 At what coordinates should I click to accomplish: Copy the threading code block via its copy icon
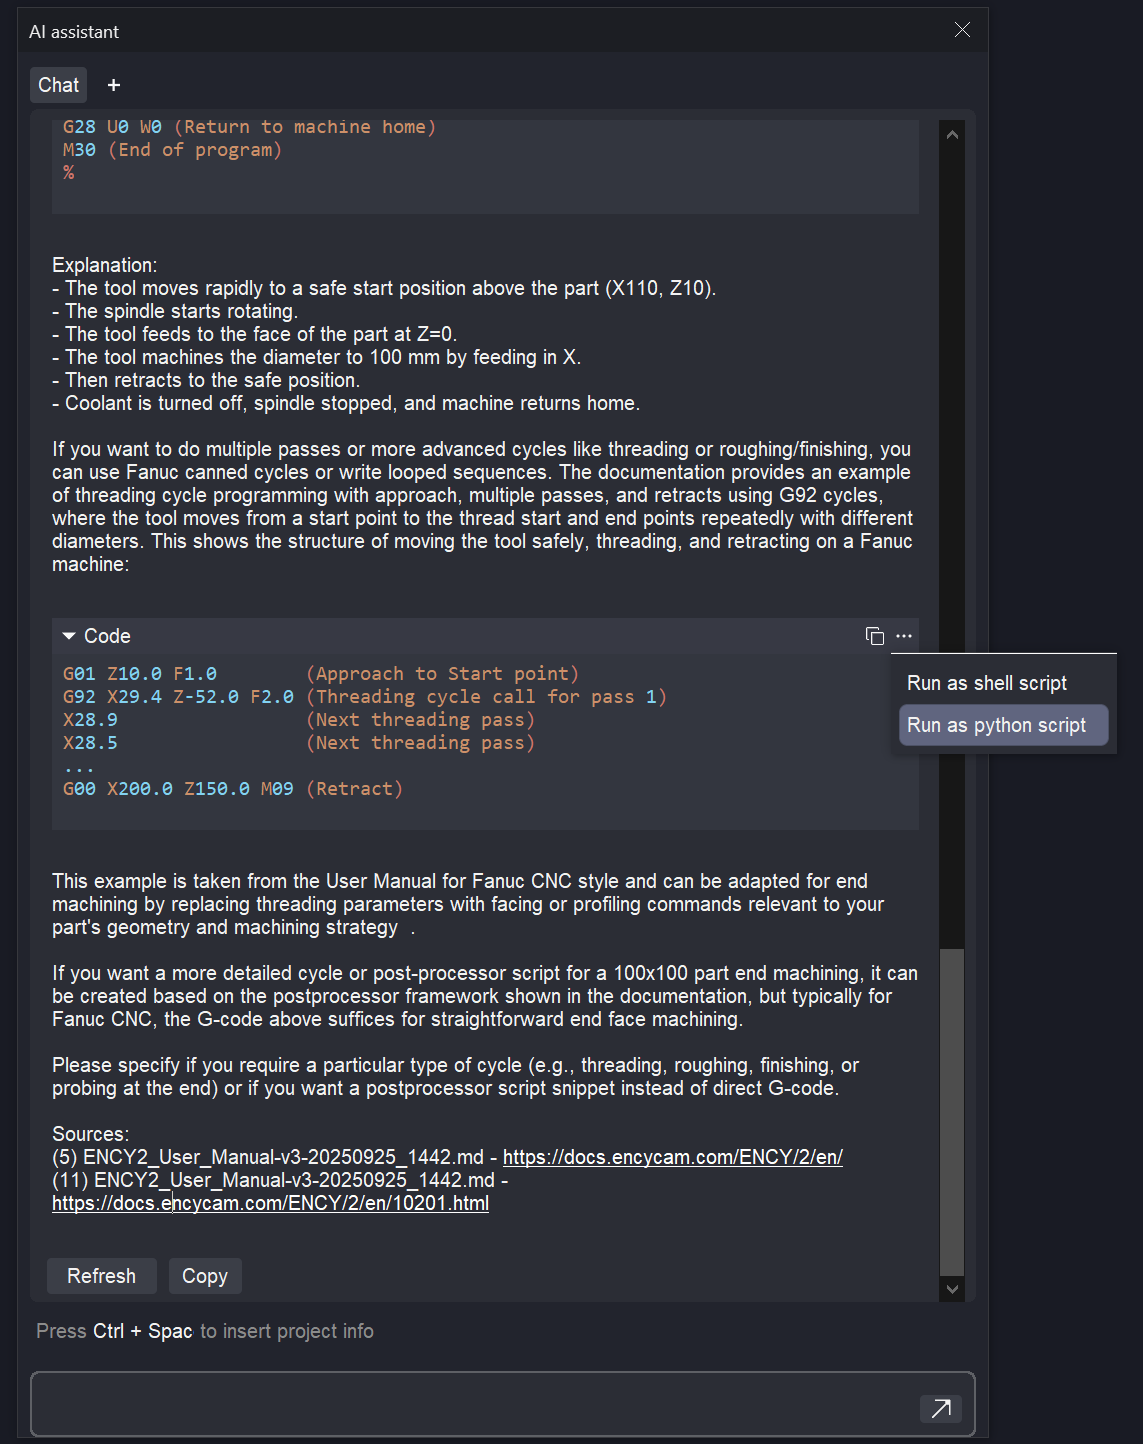click(874, 636)
